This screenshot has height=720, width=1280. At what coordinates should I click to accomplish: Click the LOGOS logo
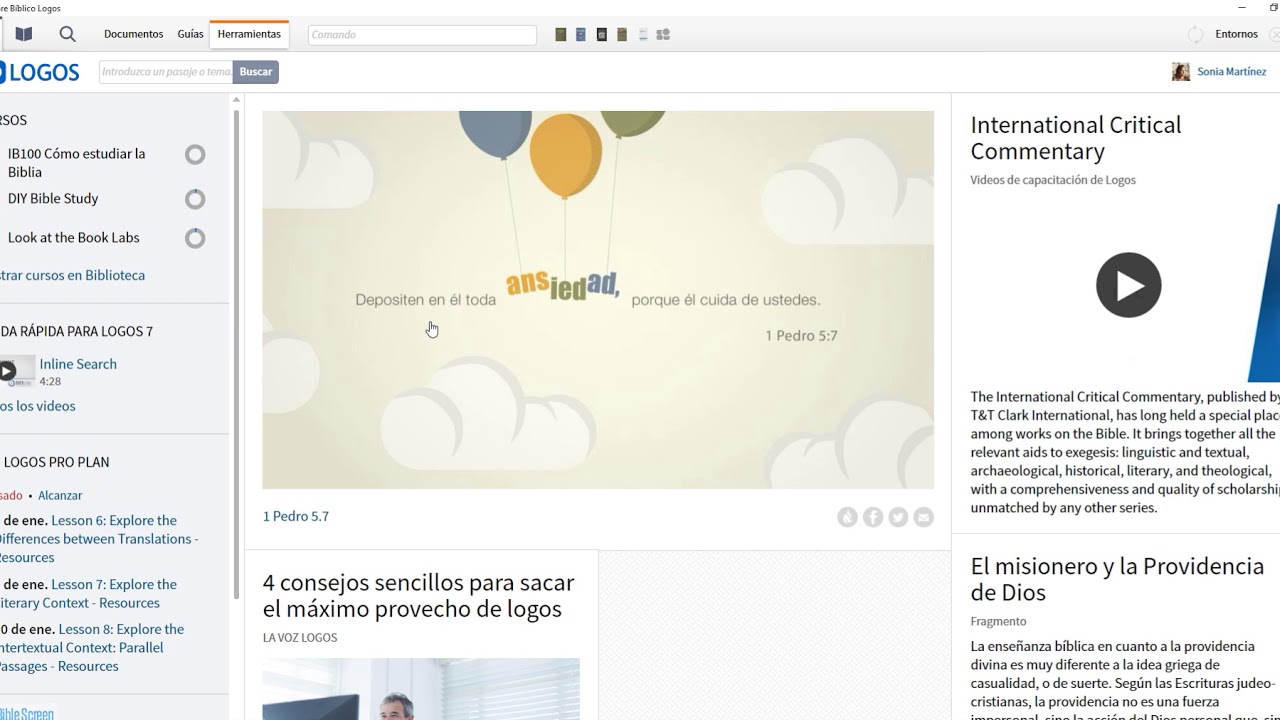point(40,72)
